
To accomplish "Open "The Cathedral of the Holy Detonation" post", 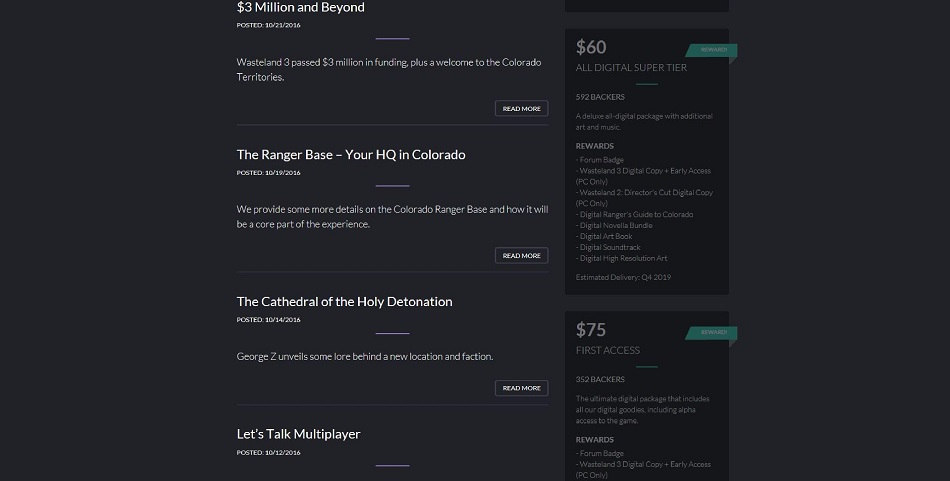I will point(344,302).
